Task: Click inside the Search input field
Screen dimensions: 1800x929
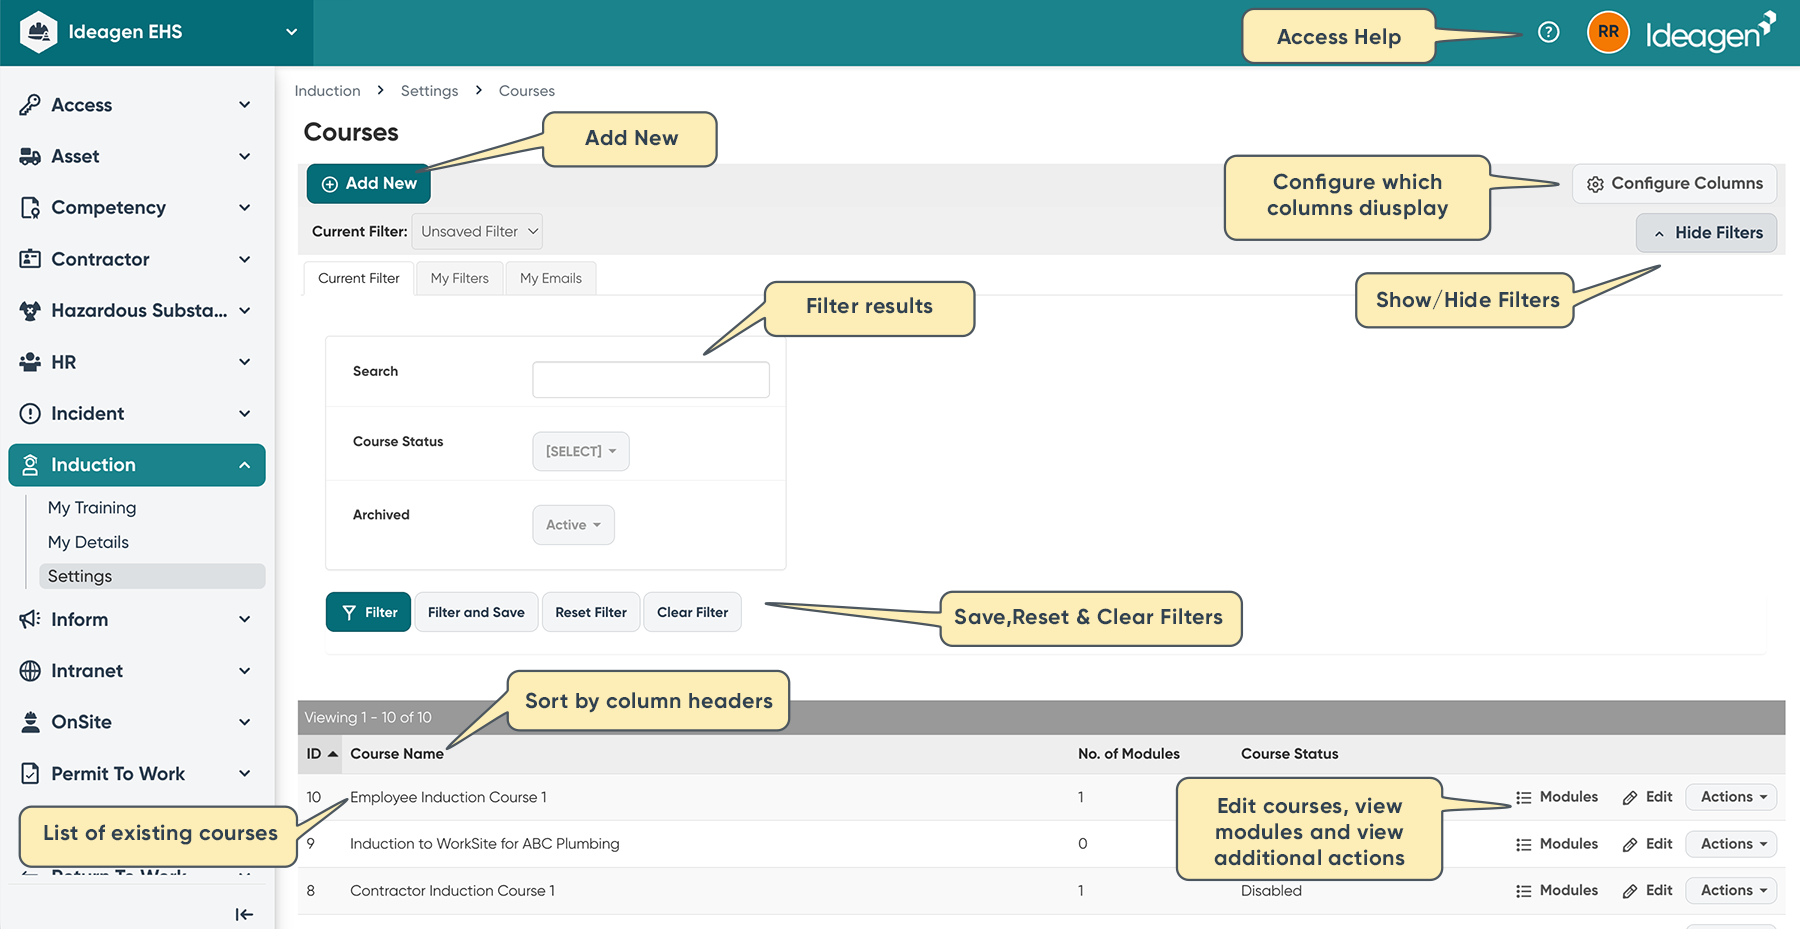Action: [x=650, y=379]
